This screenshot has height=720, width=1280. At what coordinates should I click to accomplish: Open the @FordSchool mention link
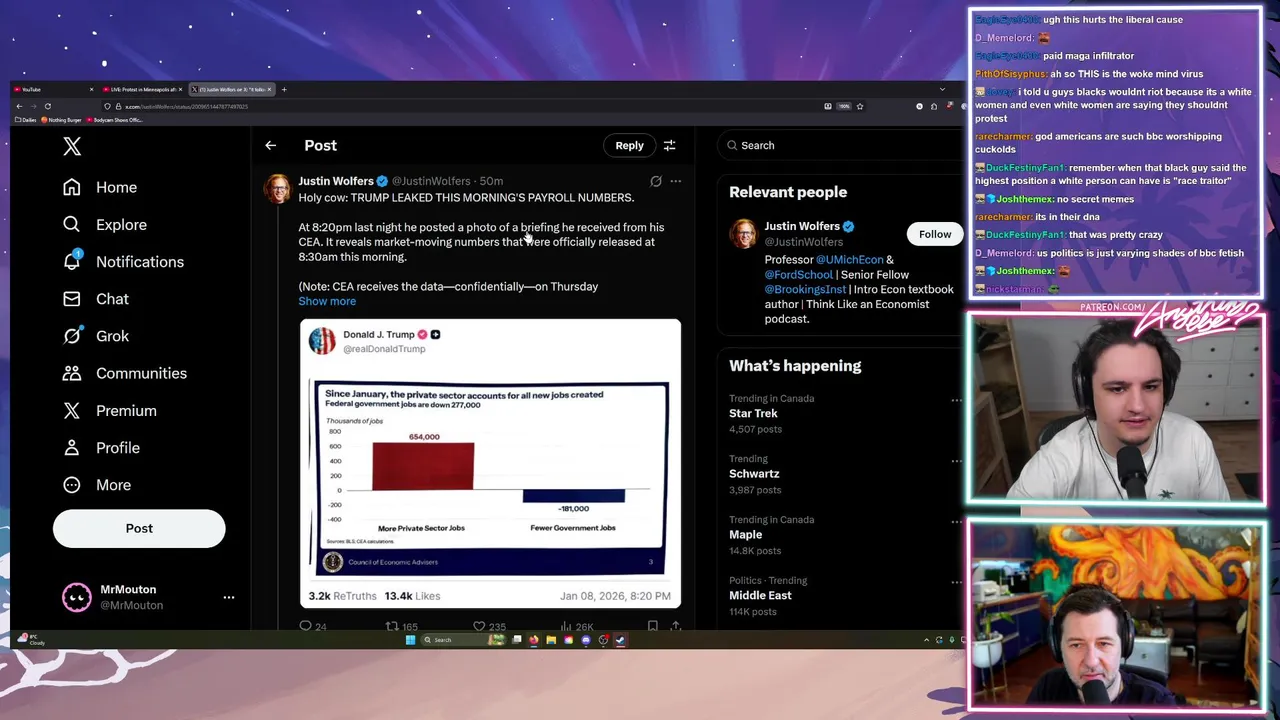(798, 274)
